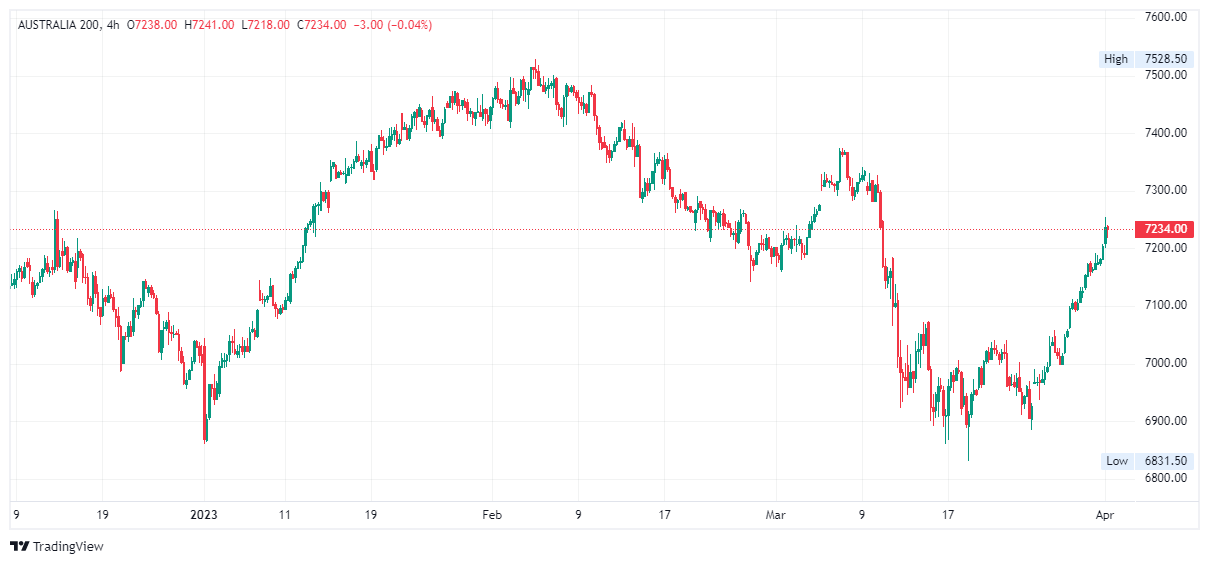
Task: Click the Apr marker on time axis
Action: point(1104,516)
